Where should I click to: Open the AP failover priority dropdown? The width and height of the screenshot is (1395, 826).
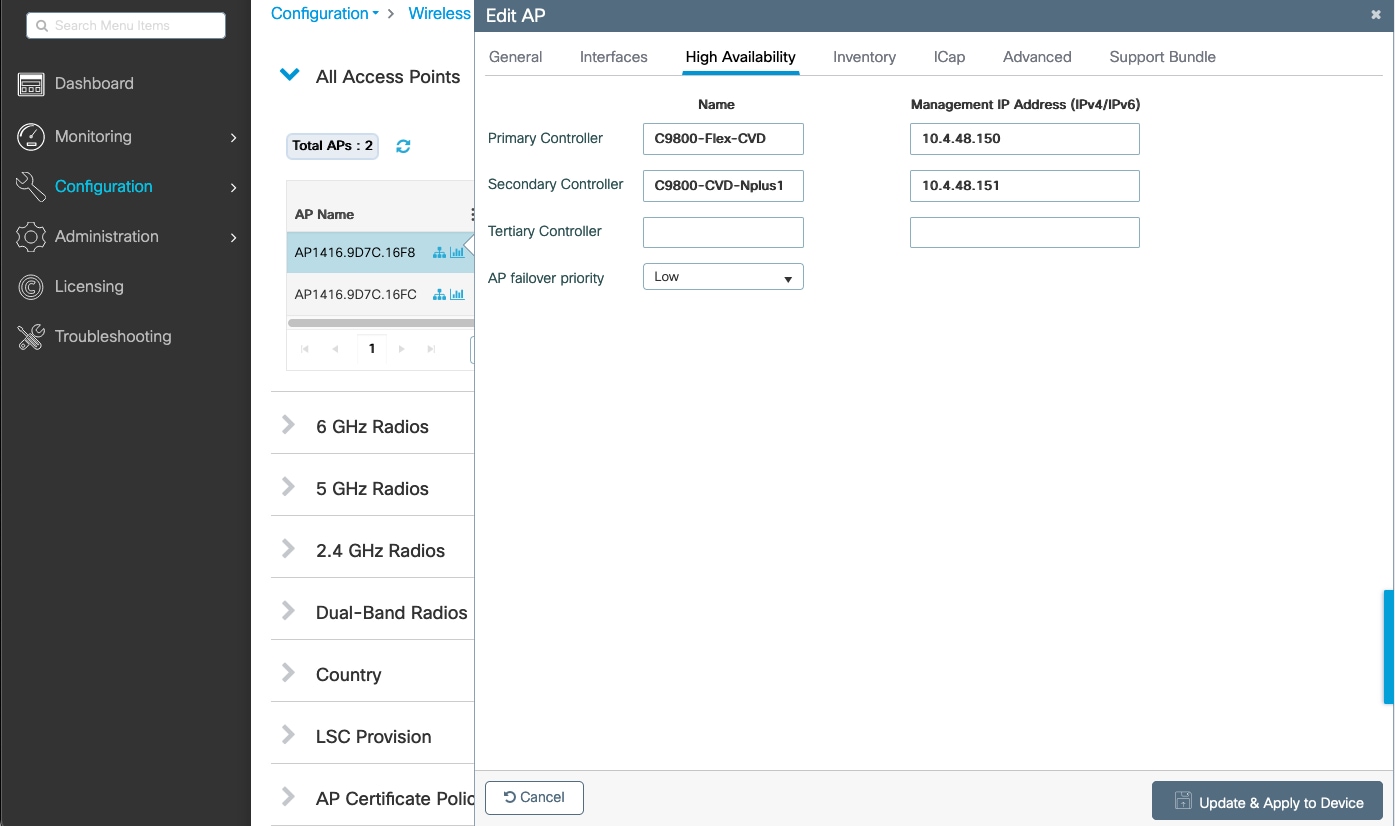(723, 277)
